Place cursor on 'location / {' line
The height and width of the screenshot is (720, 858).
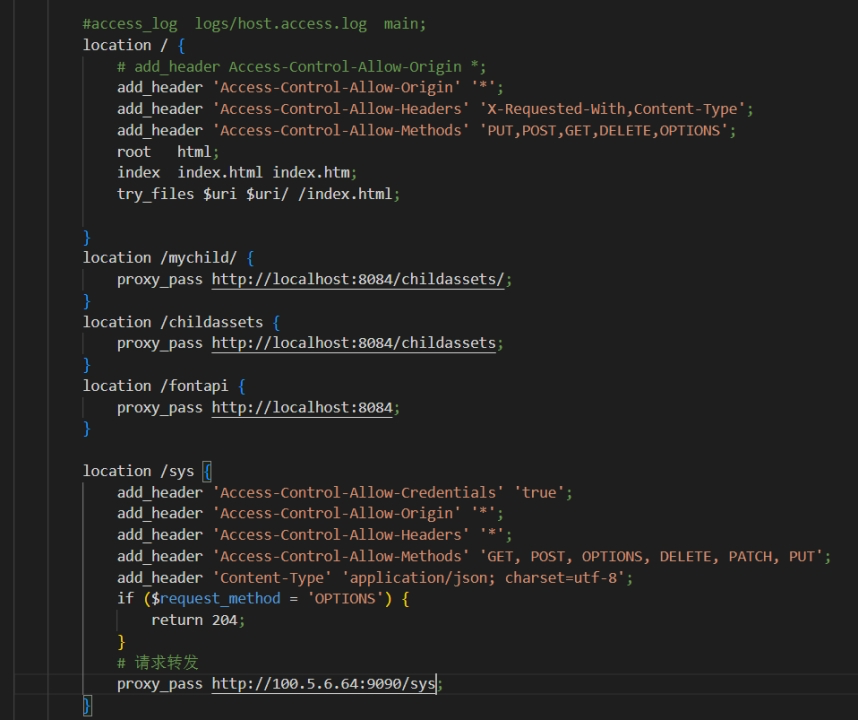pos(134,45)
